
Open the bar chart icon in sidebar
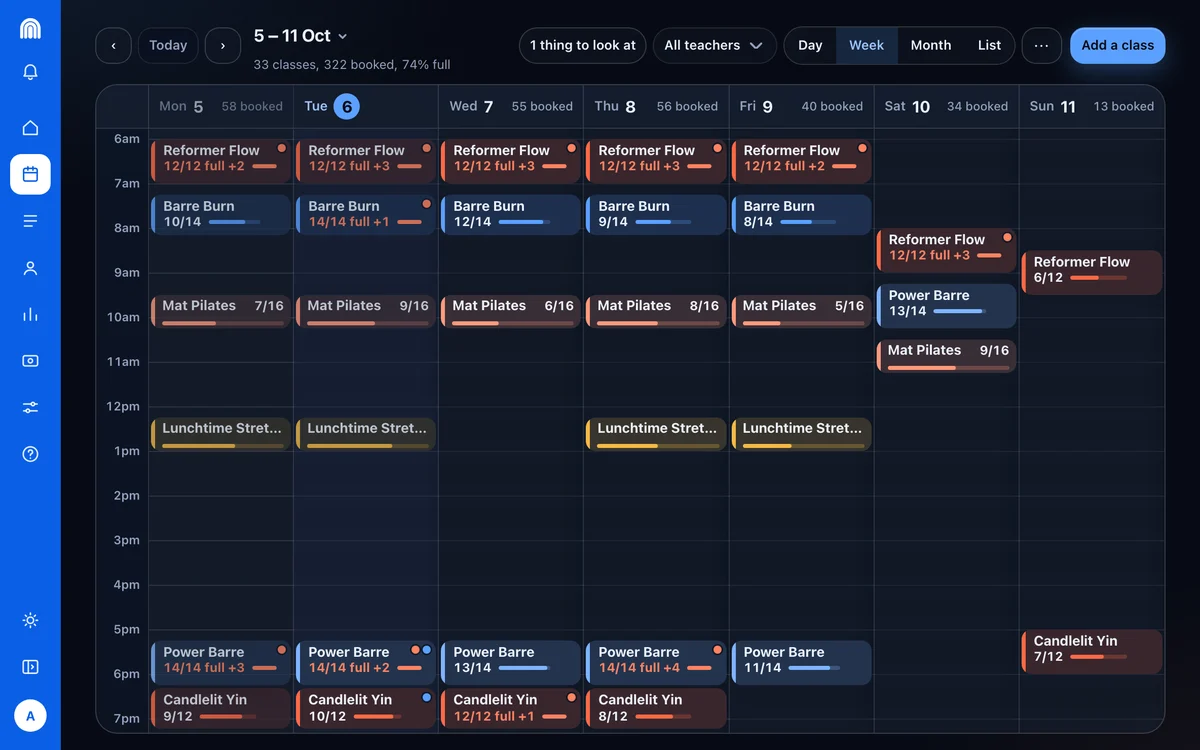(30, 314)
